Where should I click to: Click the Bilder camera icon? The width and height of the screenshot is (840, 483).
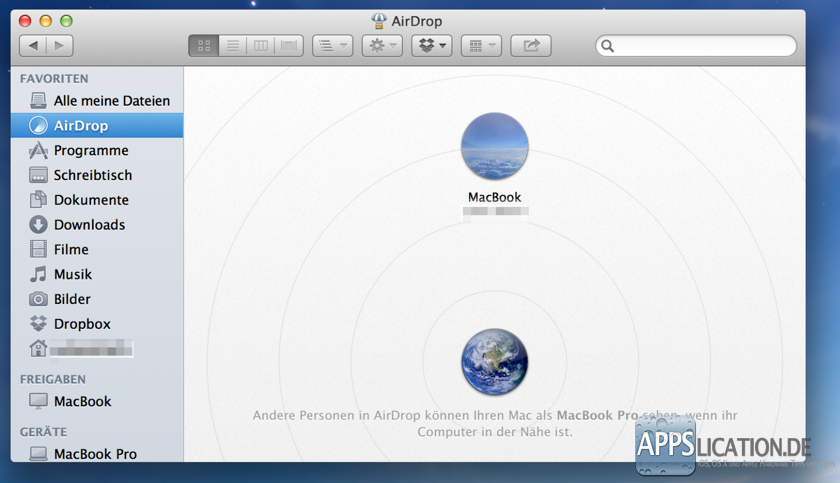[38, 299]
